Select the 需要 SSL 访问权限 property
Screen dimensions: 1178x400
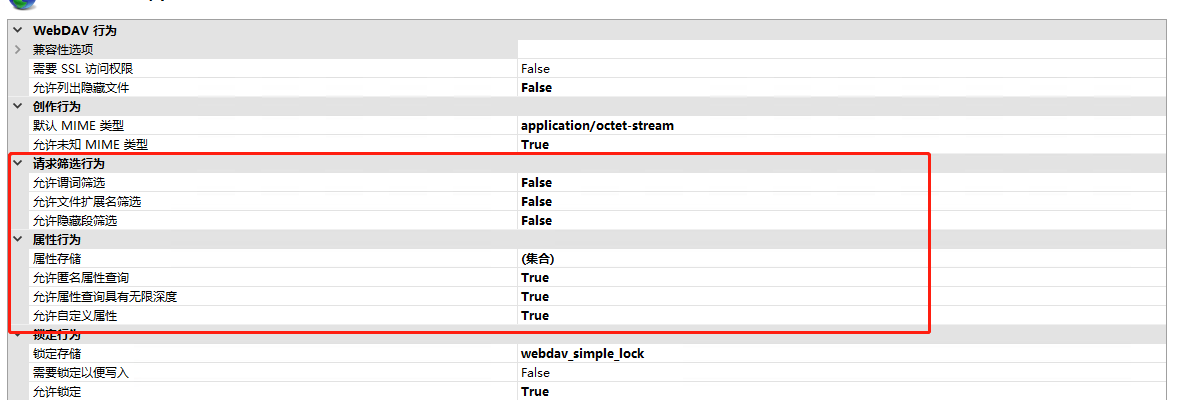tap(83, 68)
